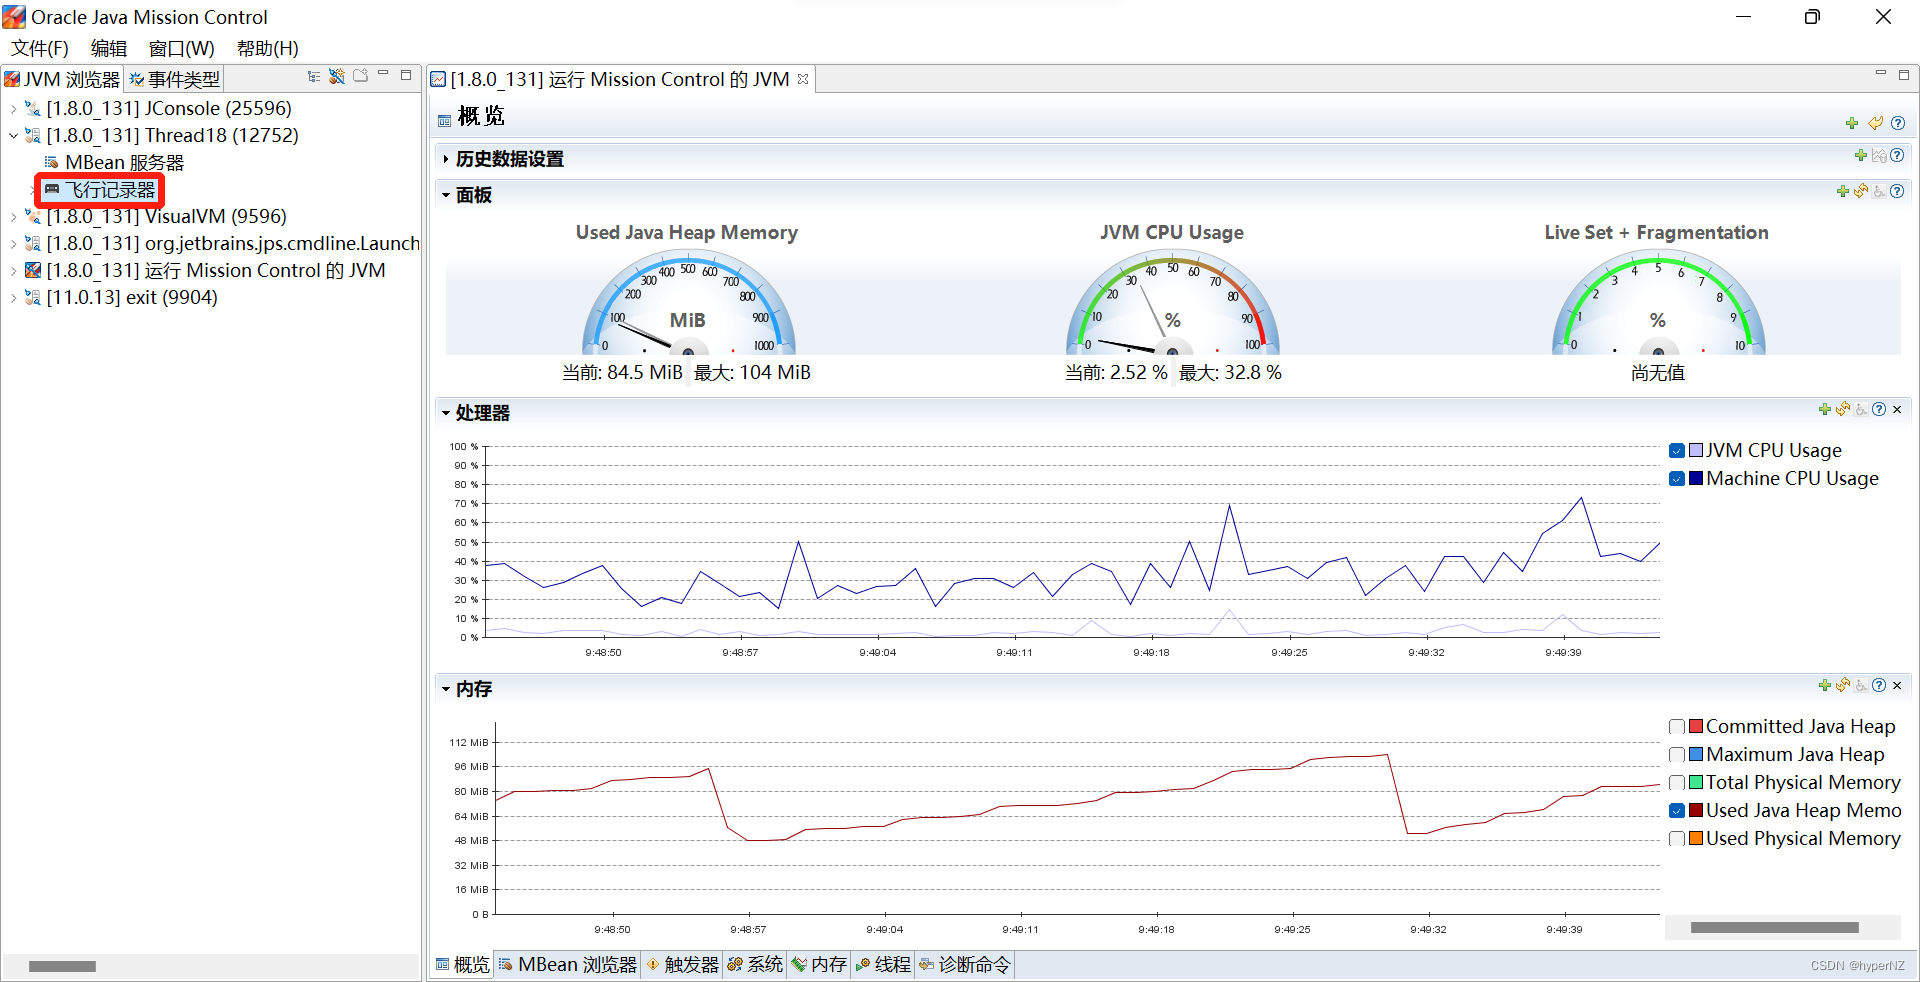Click green plus icon in 概览 header
Screen dimensions: 1920x982
click(1852, 123)
